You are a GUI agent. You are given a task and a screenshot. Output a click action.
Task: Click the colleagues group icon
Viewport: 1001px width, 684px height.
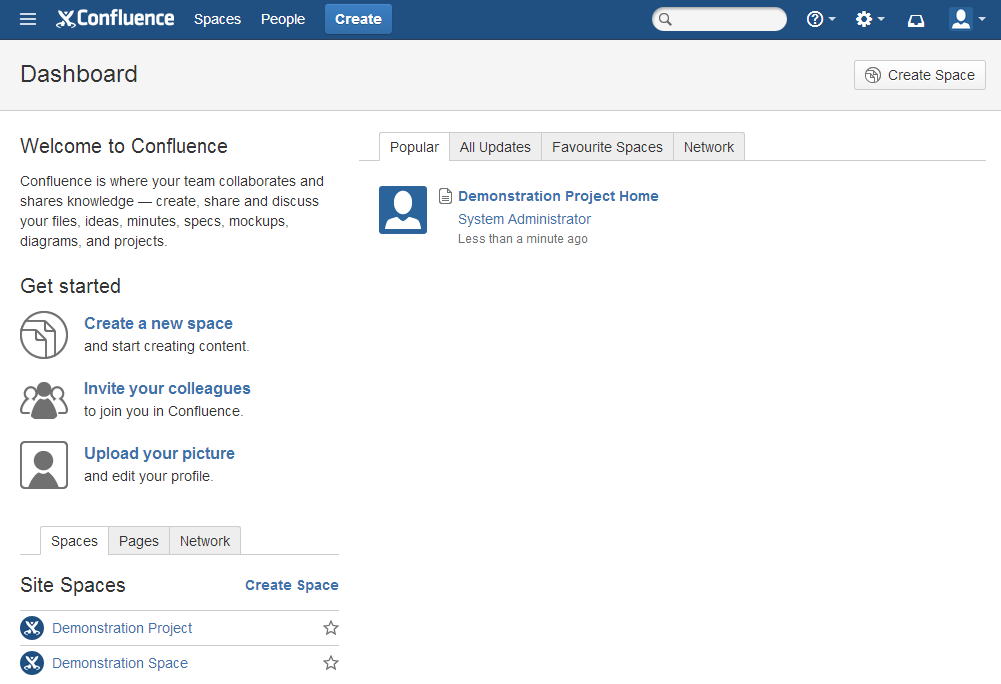(44, 400)
